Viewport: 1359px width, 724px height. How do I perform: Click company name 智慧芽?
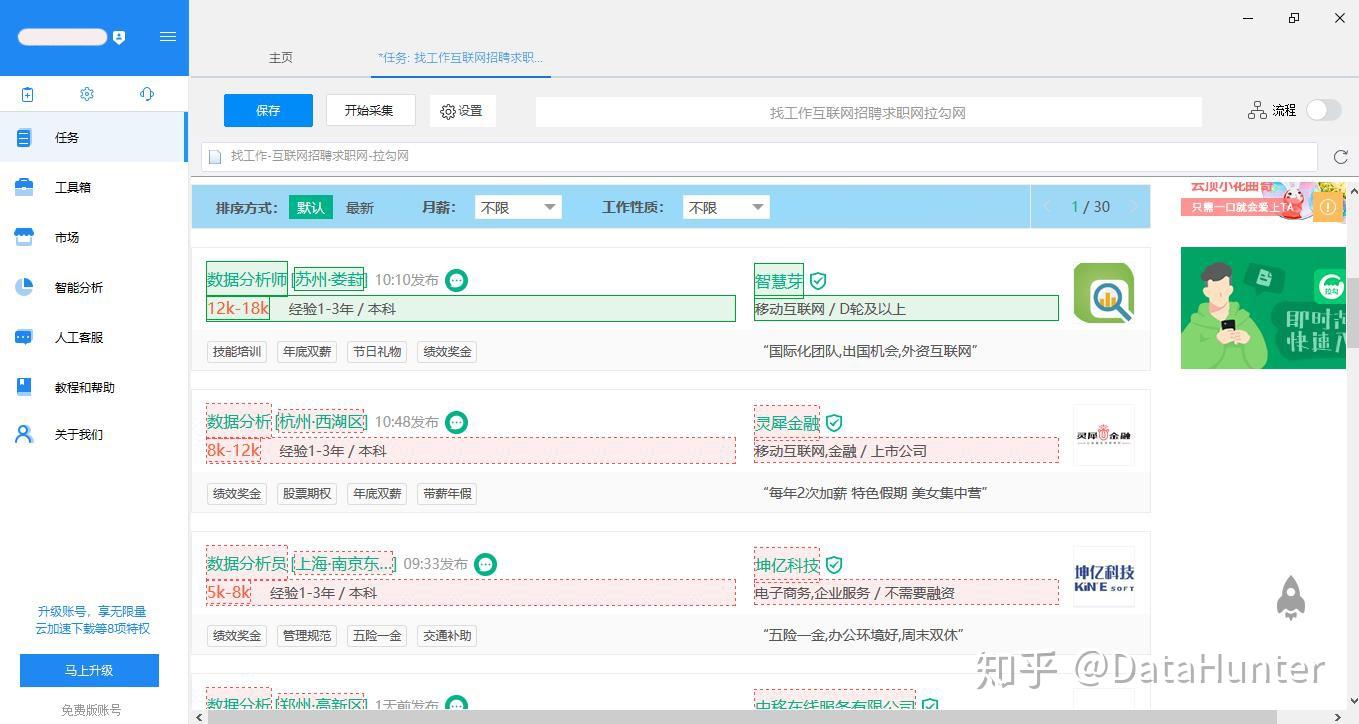[x=779, y=281]
